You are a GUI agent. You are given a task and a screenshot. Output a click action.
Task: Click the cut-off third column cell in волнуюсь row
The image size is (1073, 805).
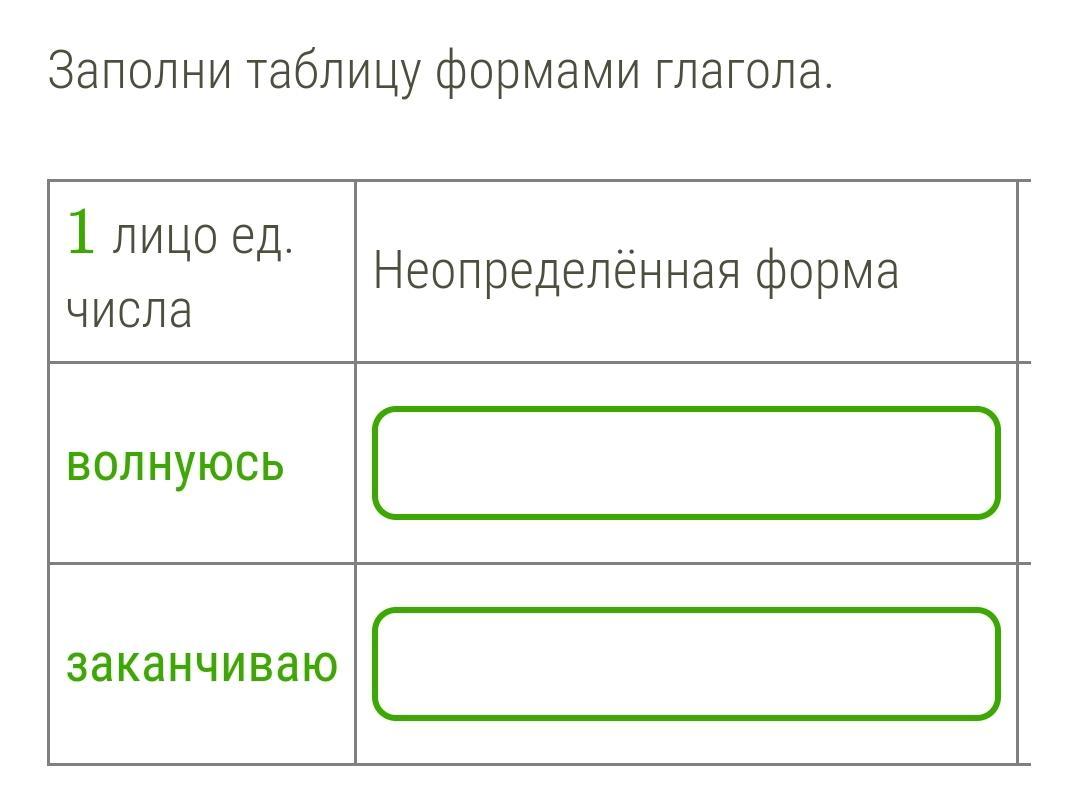click(1025, 463)
